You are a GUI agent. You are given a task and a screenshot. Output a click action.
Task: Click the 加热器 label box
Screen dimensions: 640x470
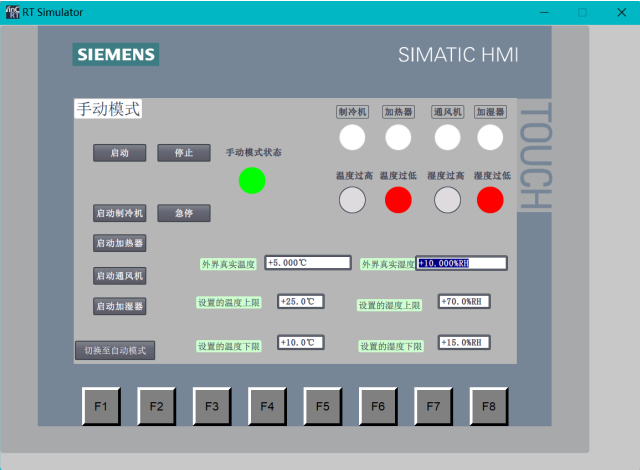coord(398,112)
